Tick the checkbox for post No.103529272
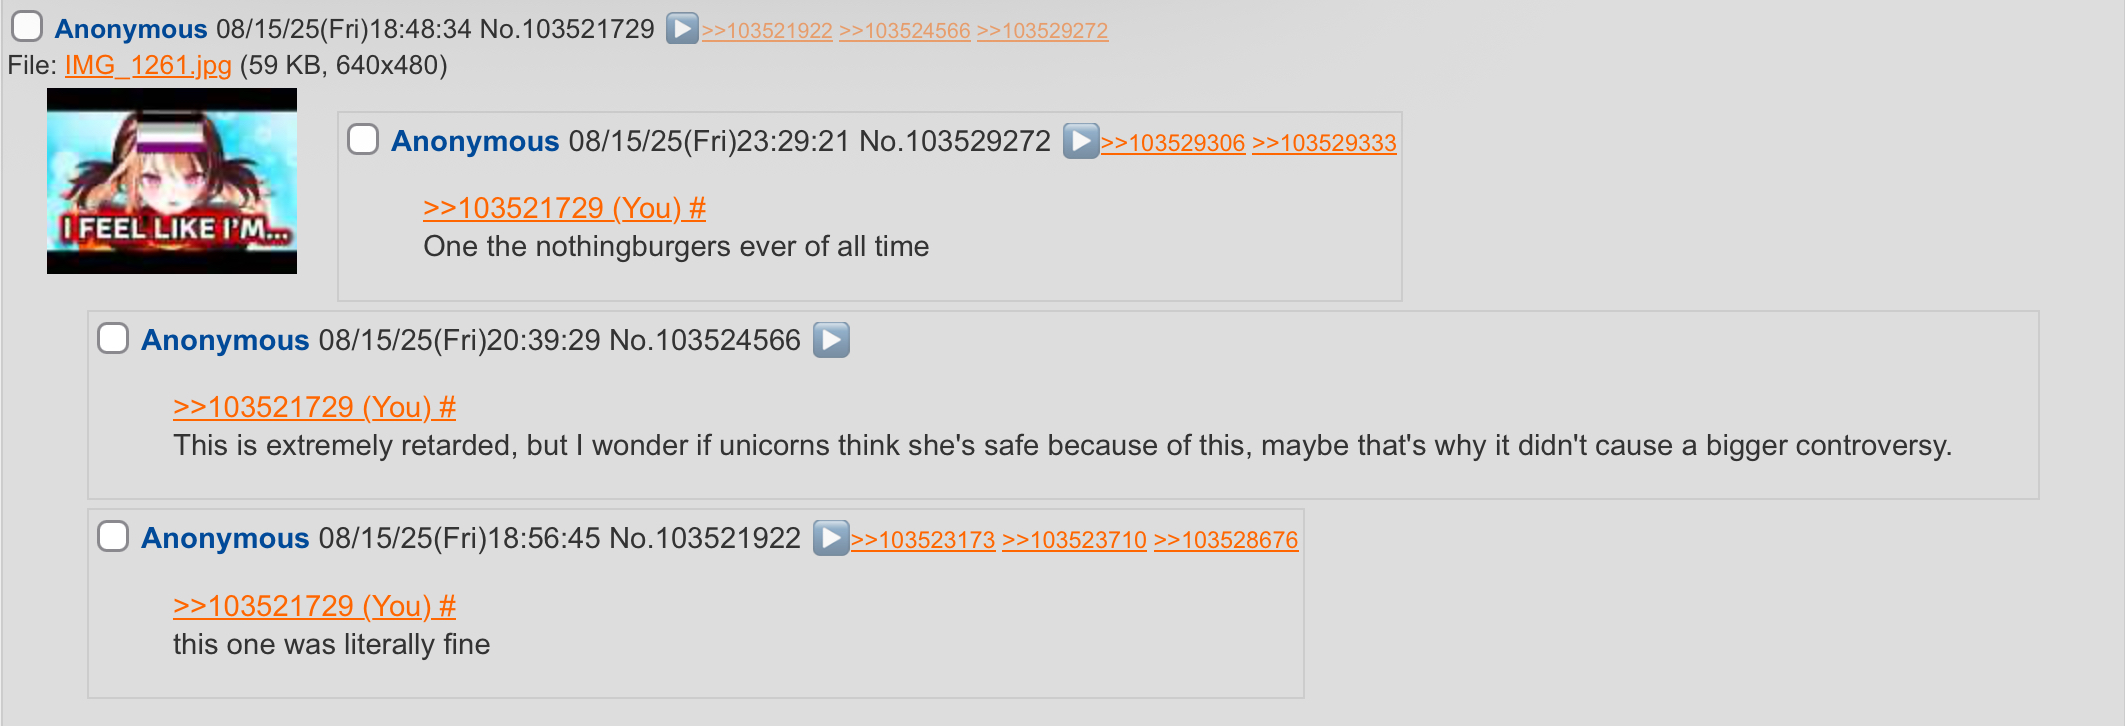Screen dimensions: 2125x726 click(363, 139)
